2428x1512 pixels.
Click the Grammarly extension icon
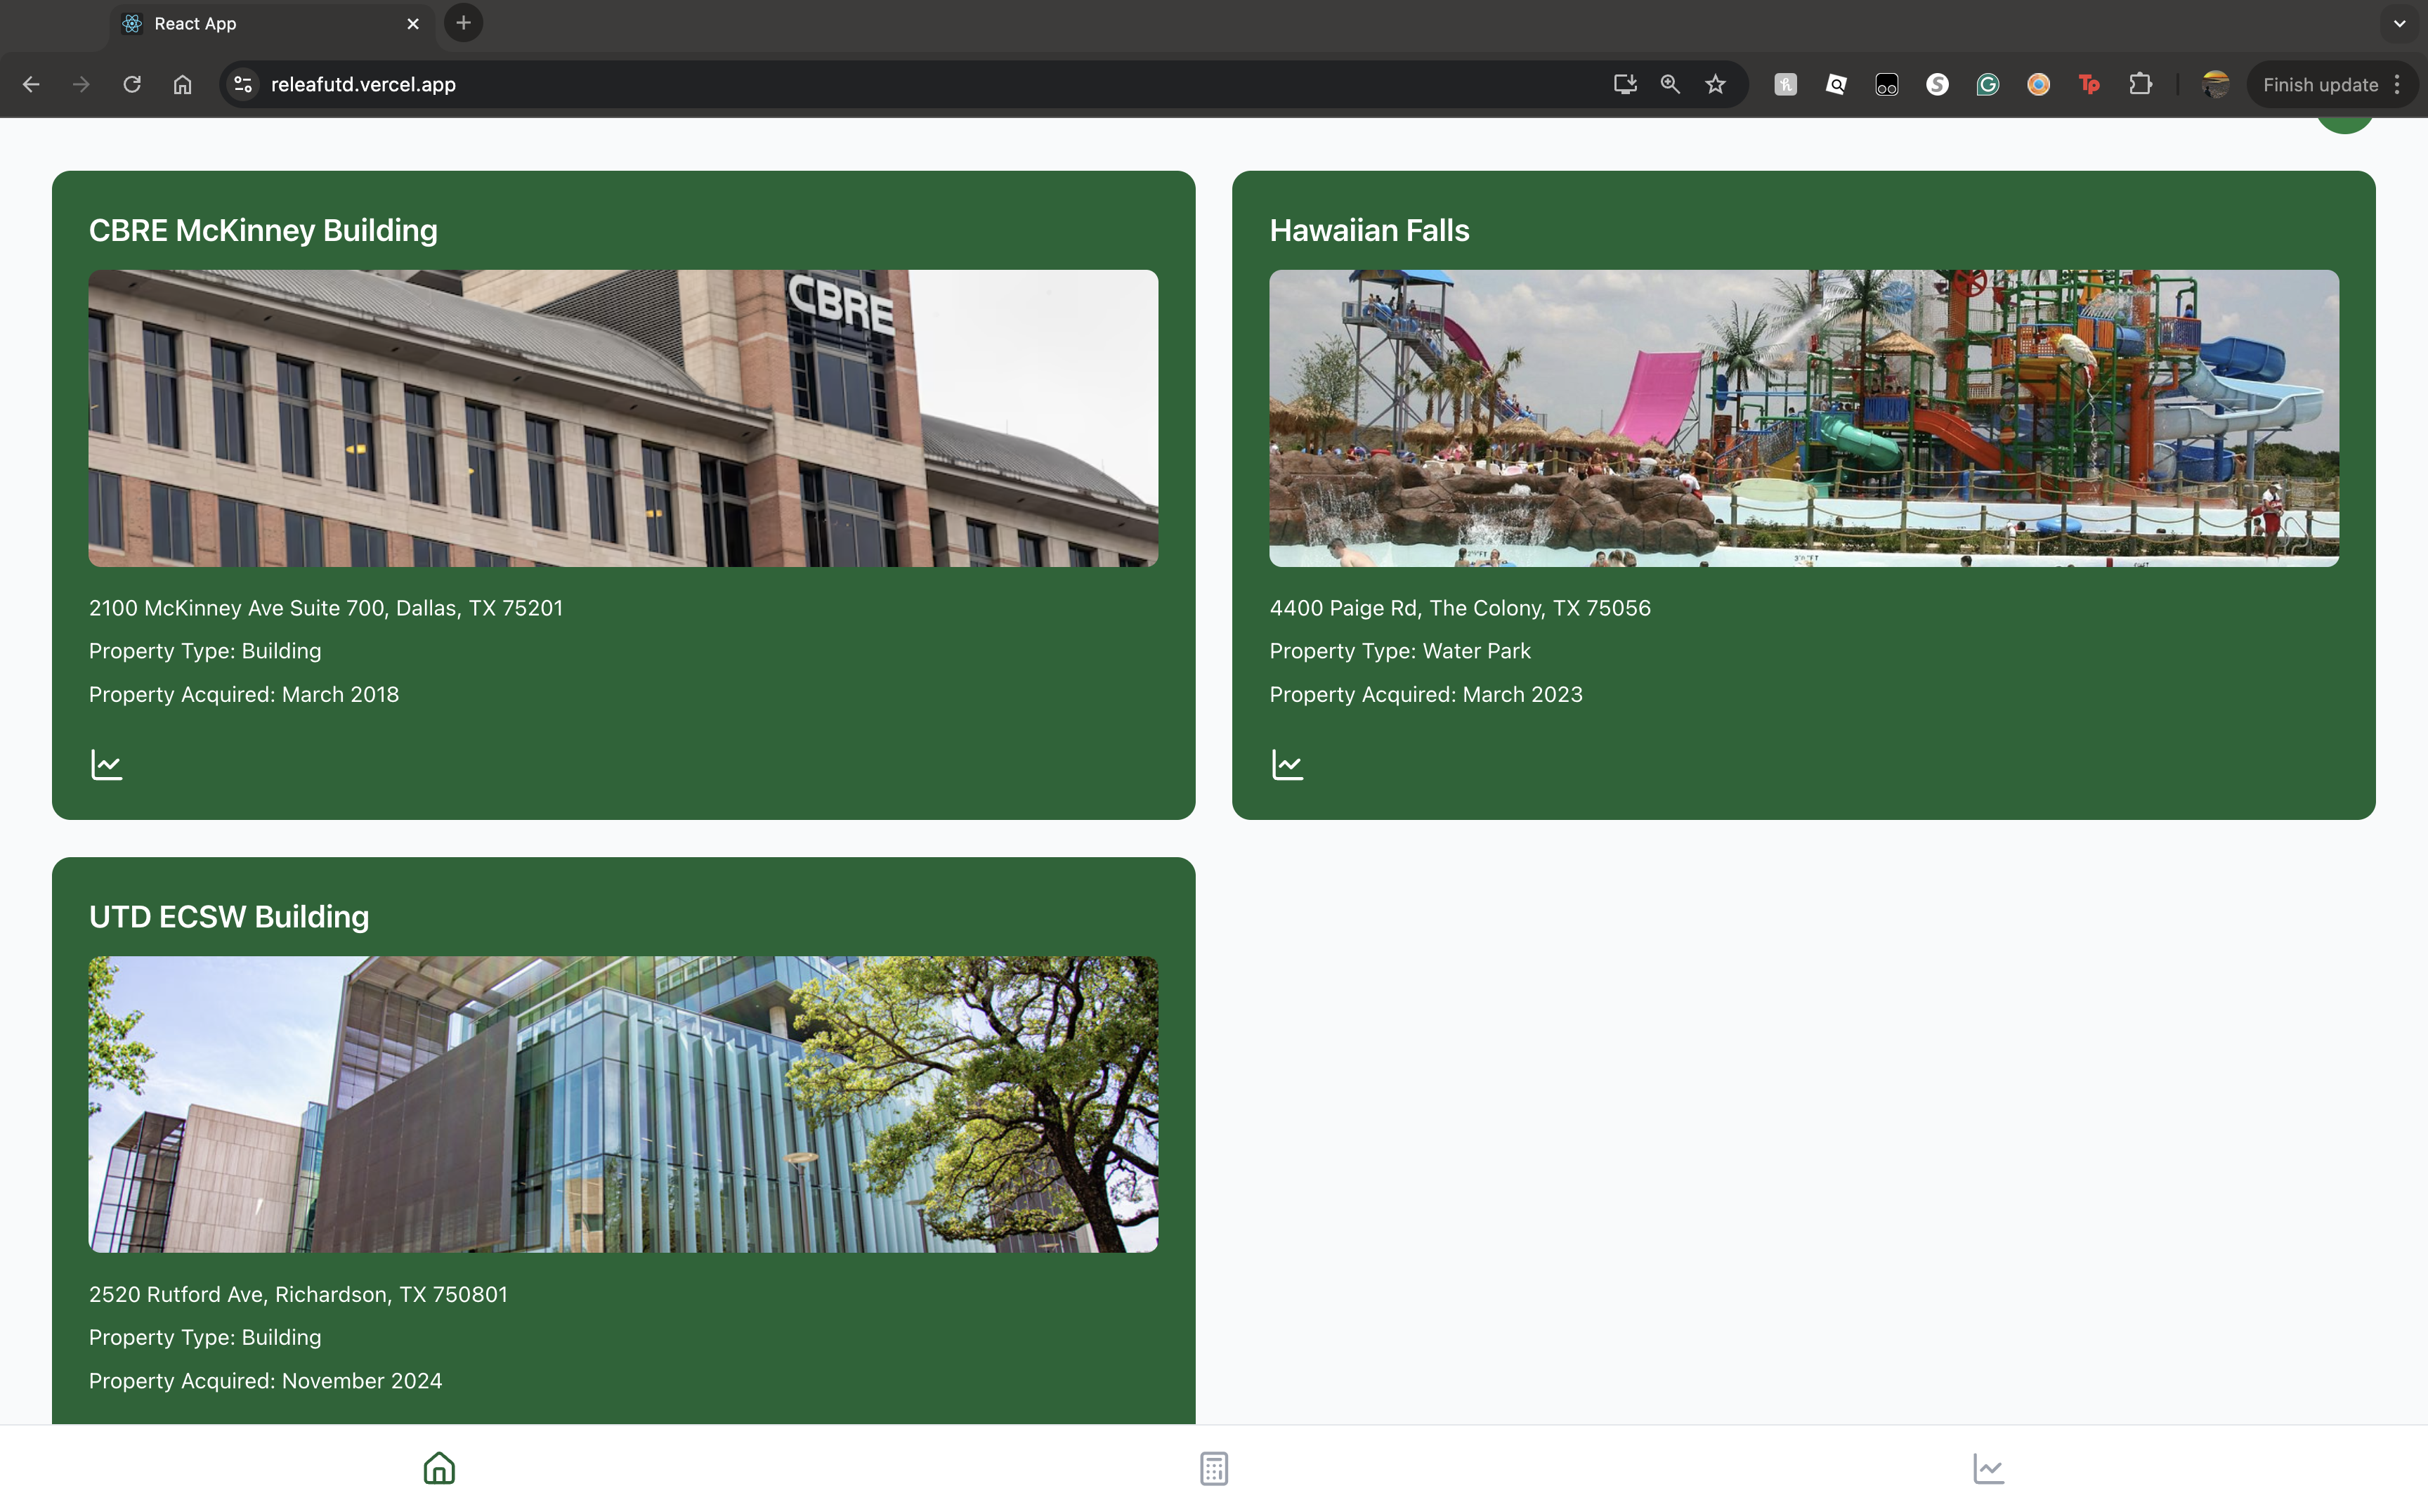tap(1987, 85)
